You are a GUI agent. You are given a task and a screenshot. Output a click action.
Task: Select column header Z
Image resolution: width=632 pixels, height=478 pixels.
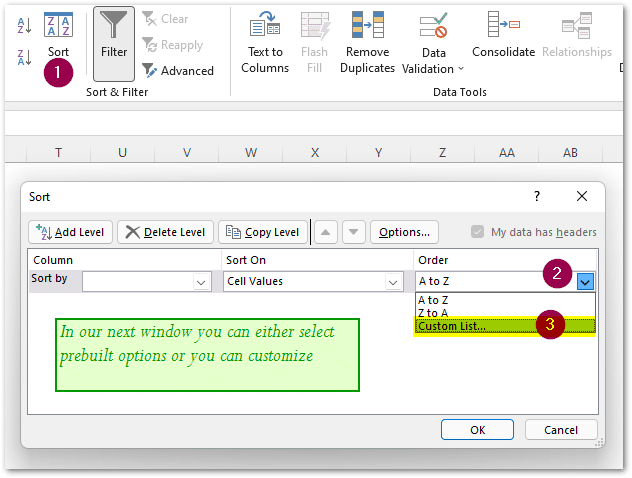[x=442, y=152]
